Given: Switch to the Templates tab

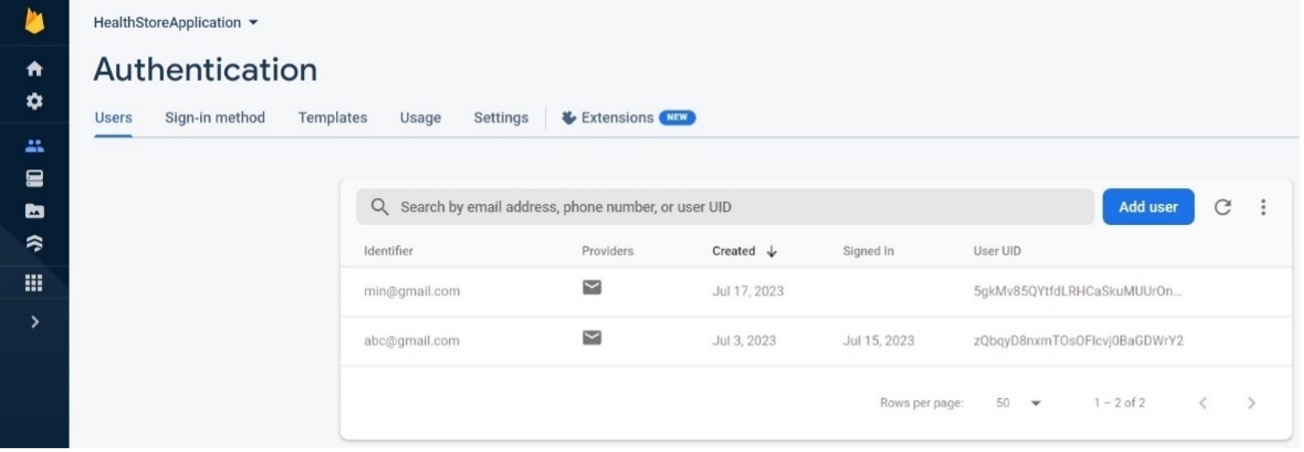Looking at the screenshot, I should [x=332, y=118].
